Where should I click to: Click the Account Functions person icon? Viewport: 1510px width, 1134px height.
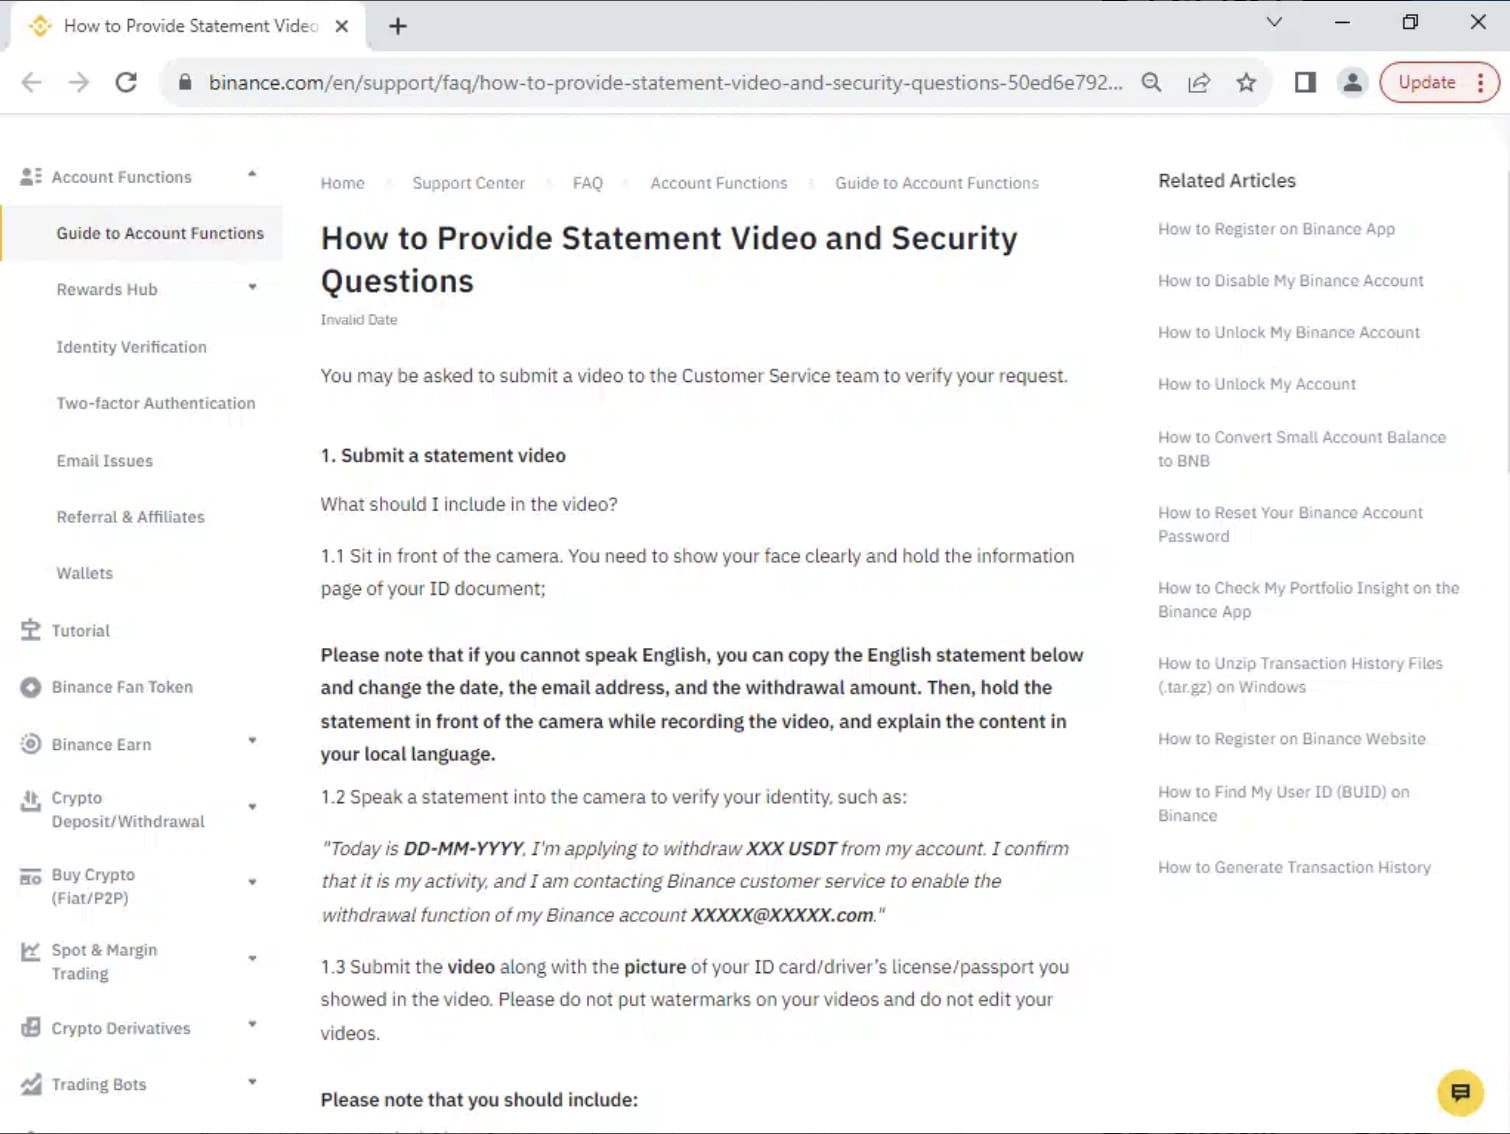(x=31, y=175)
